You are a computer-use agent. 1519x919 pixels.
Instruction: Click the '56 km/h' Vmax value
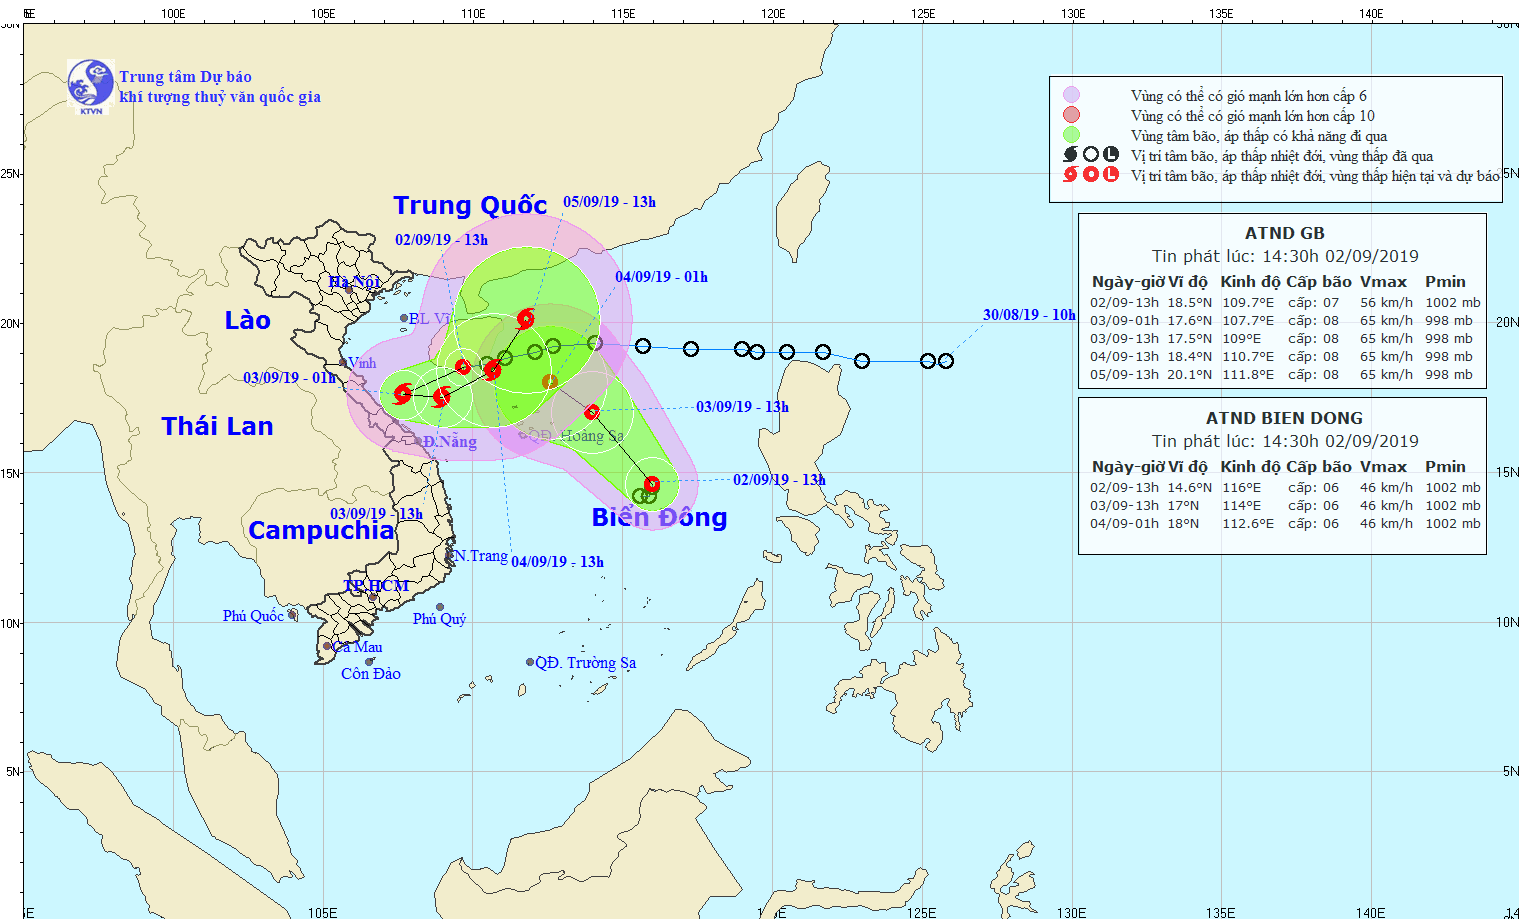[x=1386, y=303]
